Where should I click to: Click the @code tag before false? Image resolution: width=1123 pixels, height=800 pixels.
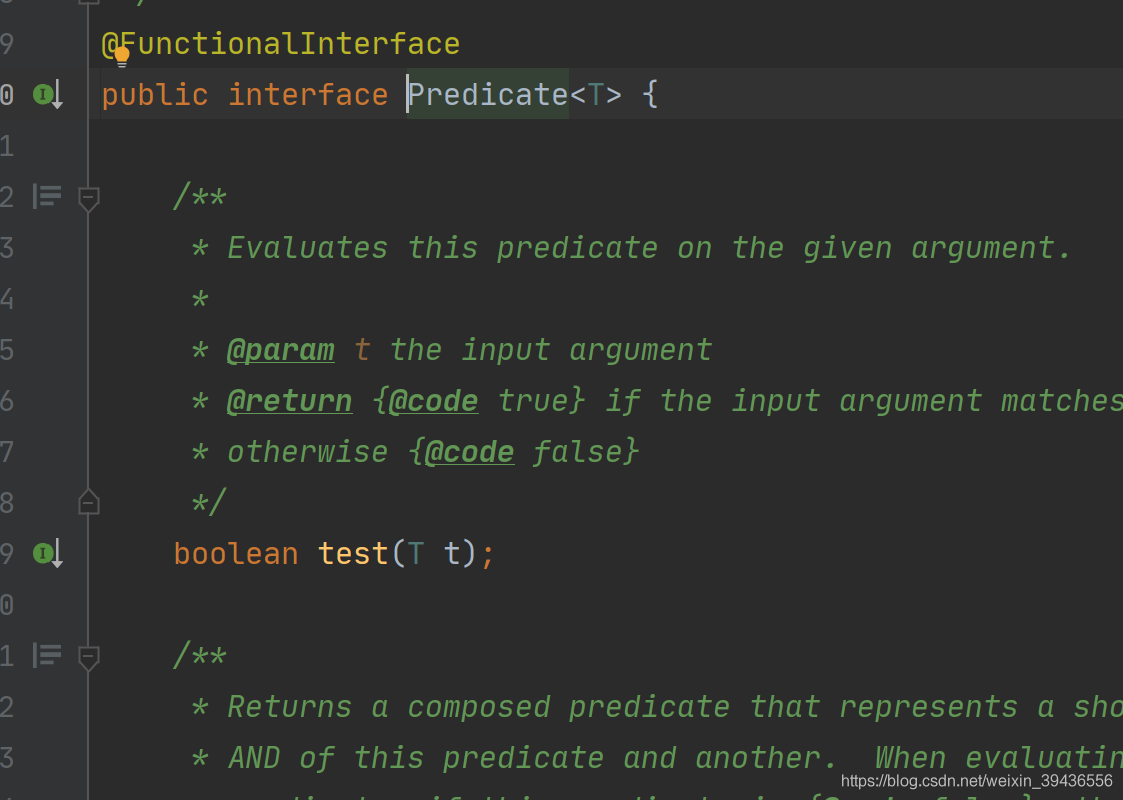[469, 452]
